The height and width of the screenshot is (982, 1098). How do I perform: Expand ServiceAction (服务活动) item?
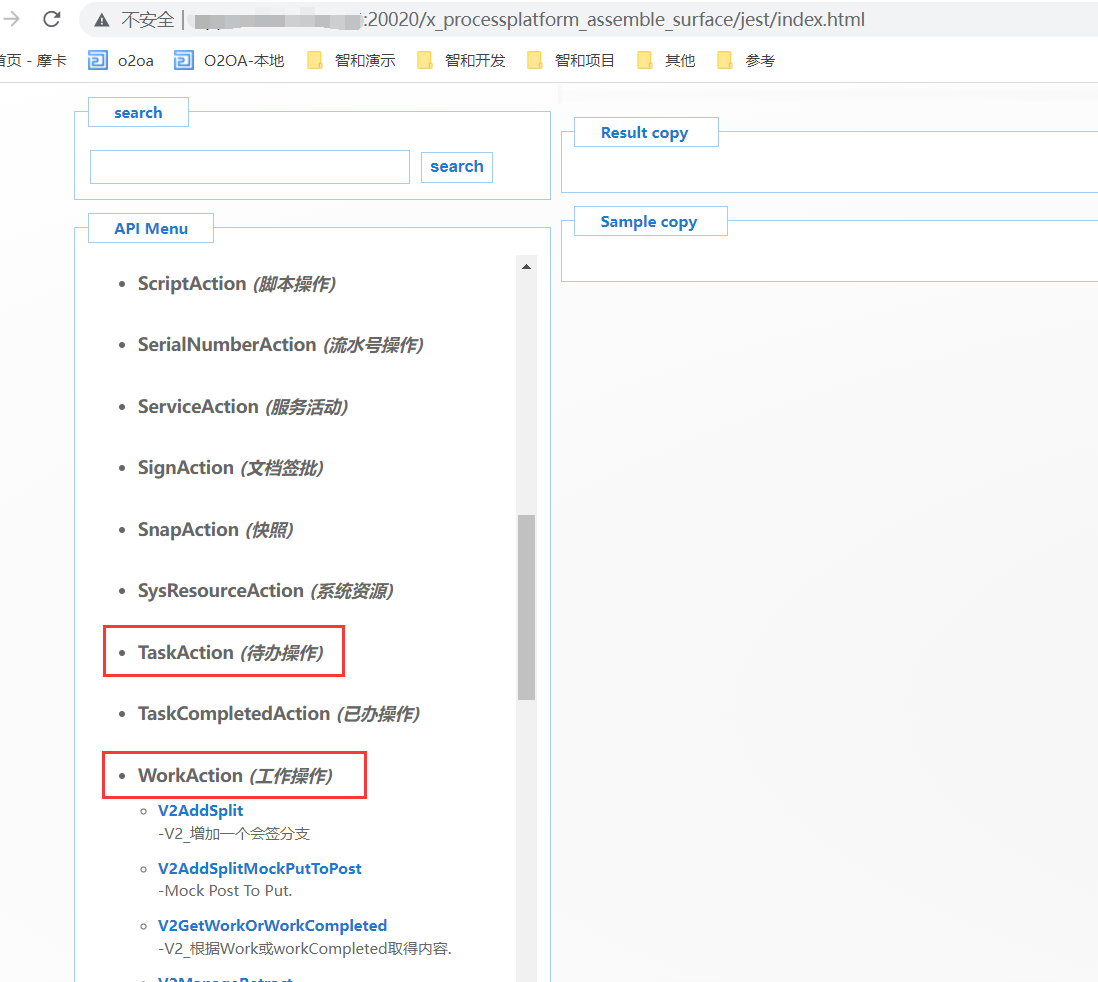(x=243, y=406)
